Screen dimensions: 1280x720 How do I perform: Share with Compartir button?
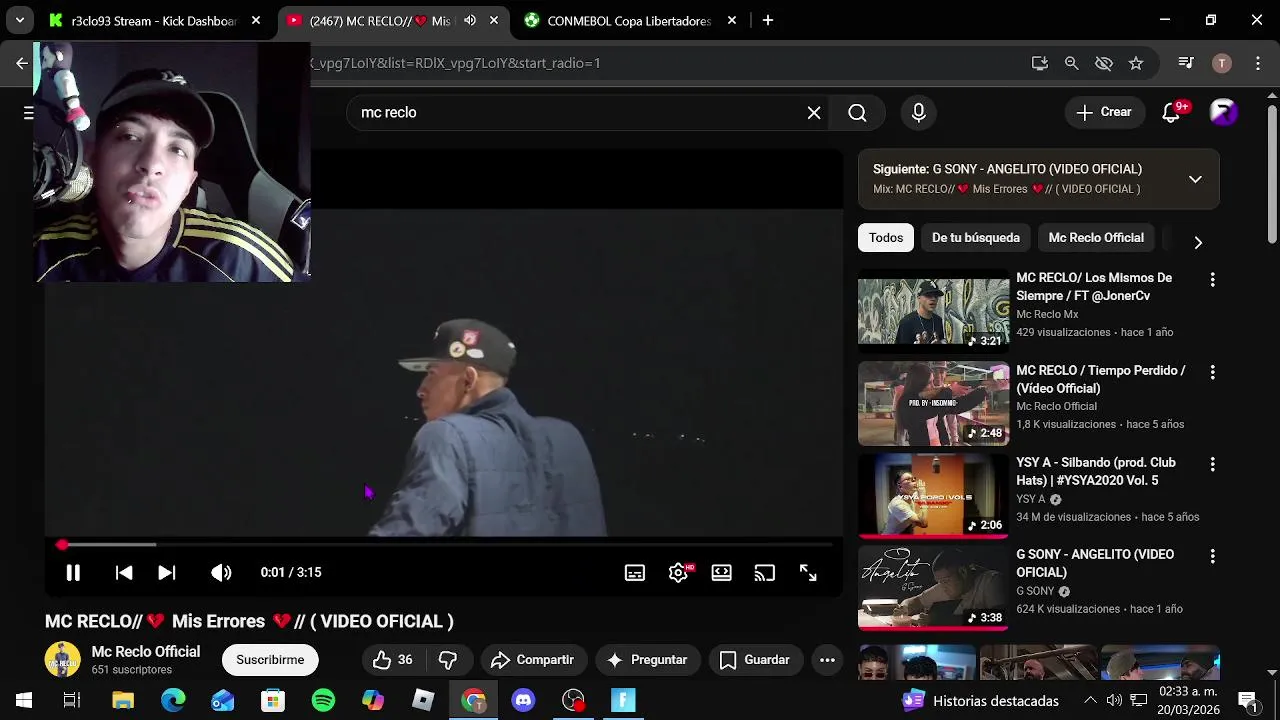(533, 660)
